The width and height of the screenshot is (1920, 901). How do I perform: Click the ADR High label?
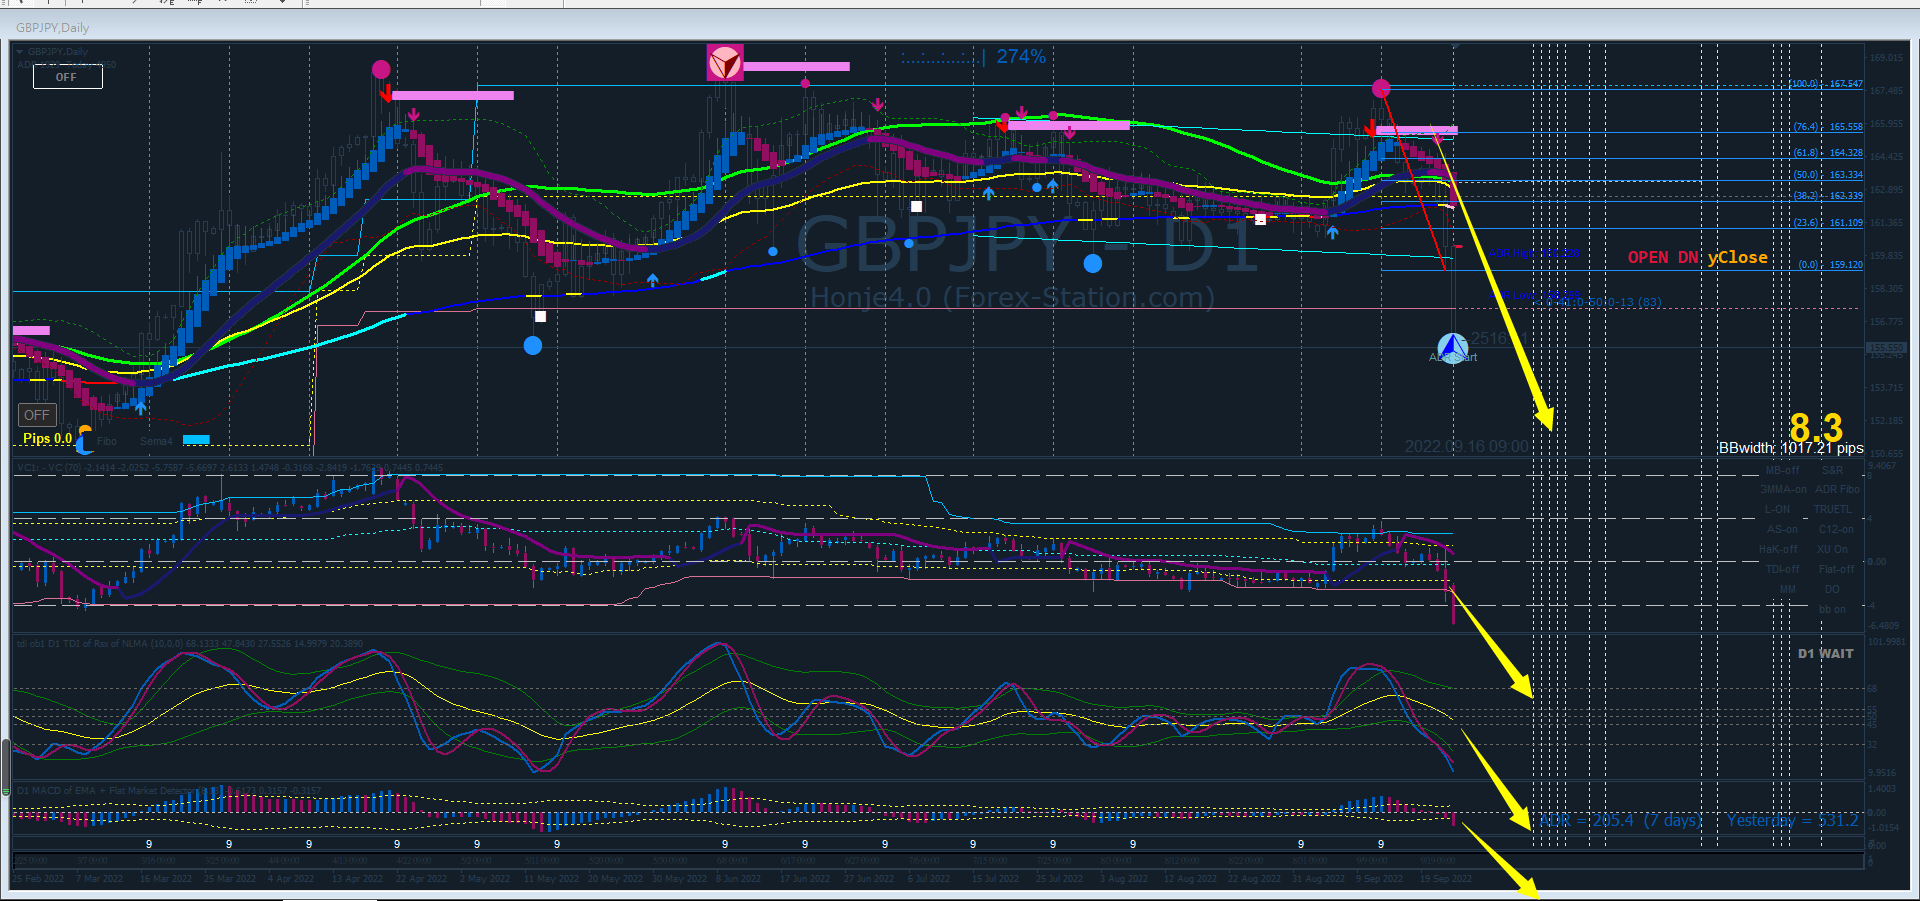(x=1534, y=254)
